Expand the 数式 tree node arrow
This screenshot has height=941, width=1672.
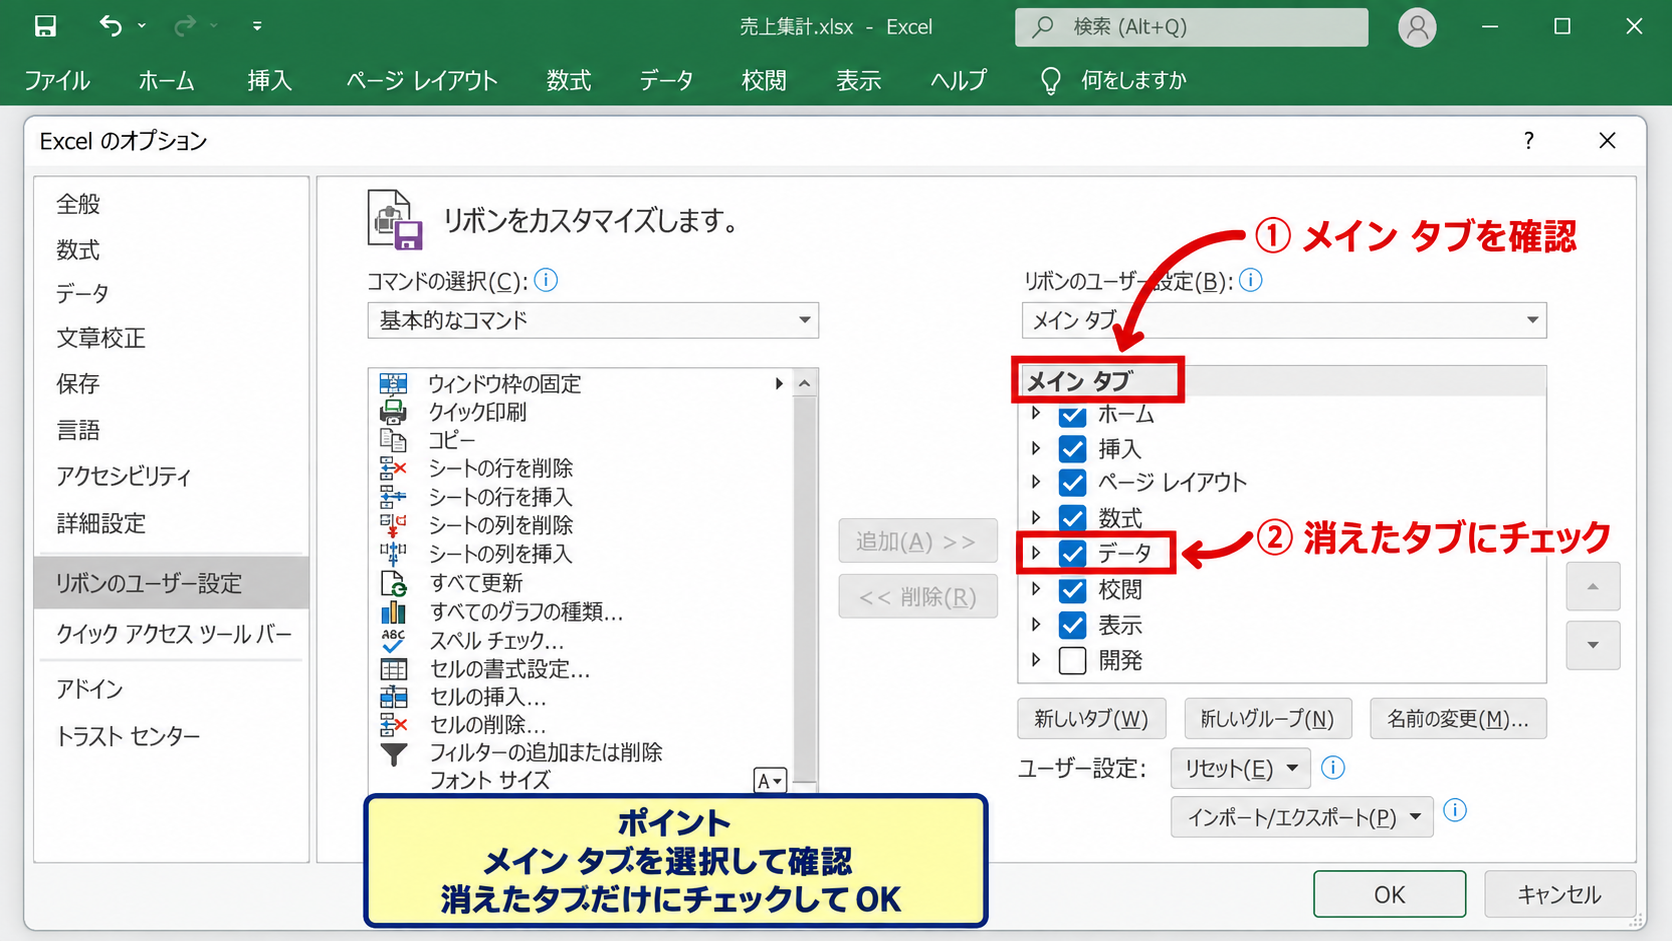[1036, 517]
